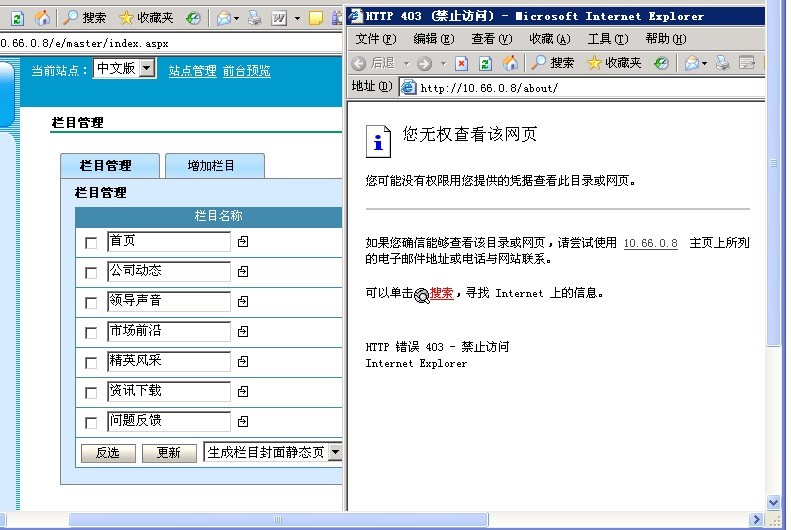Tick the 领导声音 checkbox
This screenshot has width=791, height=530.
tap(92, 303)
